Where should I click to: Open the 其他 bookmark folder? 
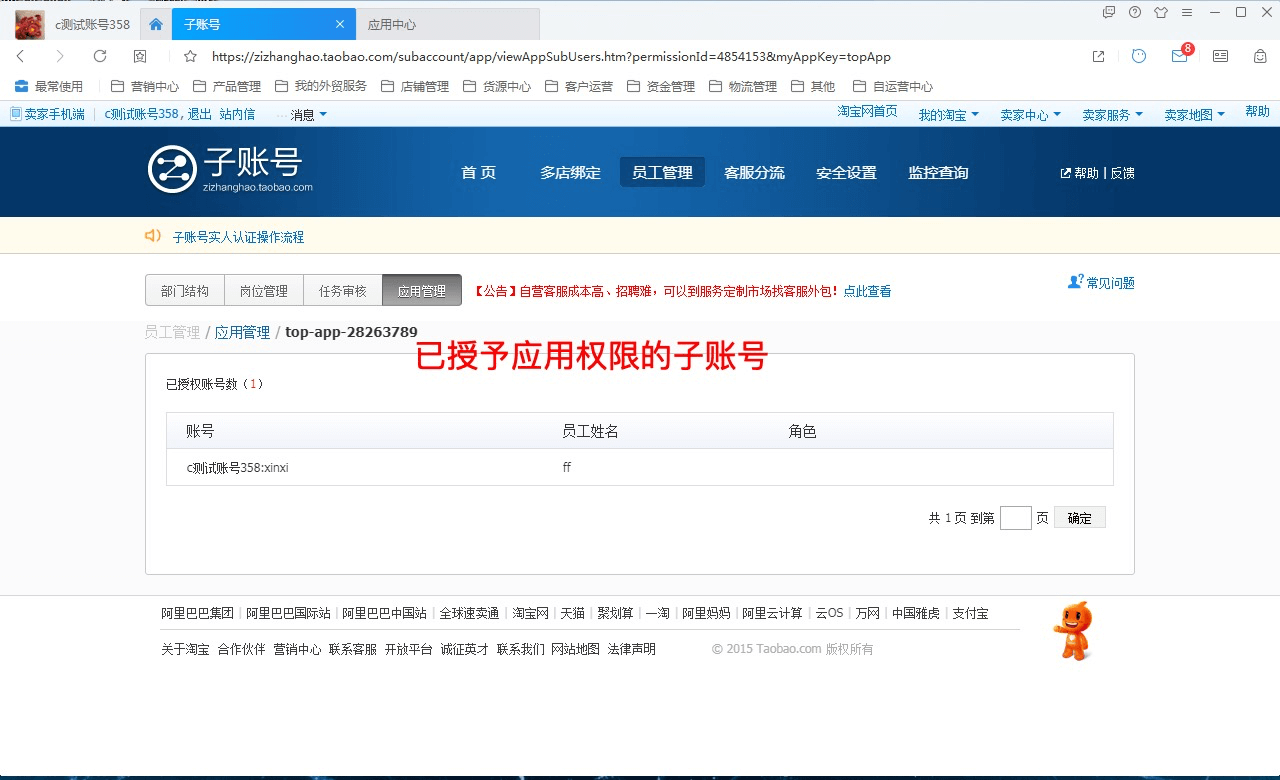pyautogui.click(x=813, y=86)
